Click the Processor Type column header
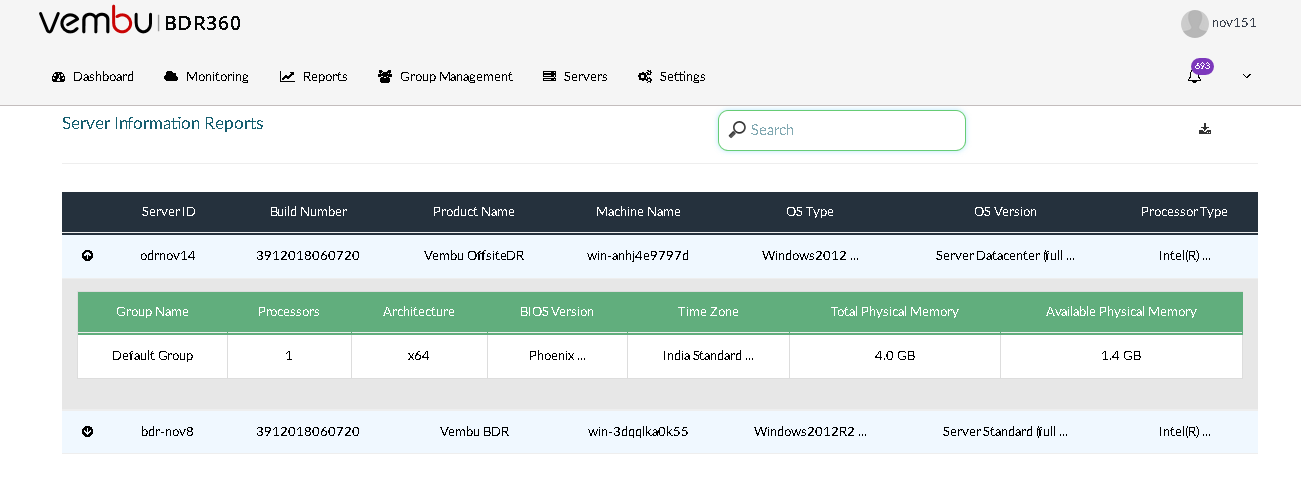This screenshot has height=481, width=1301. click(1184, 212)
